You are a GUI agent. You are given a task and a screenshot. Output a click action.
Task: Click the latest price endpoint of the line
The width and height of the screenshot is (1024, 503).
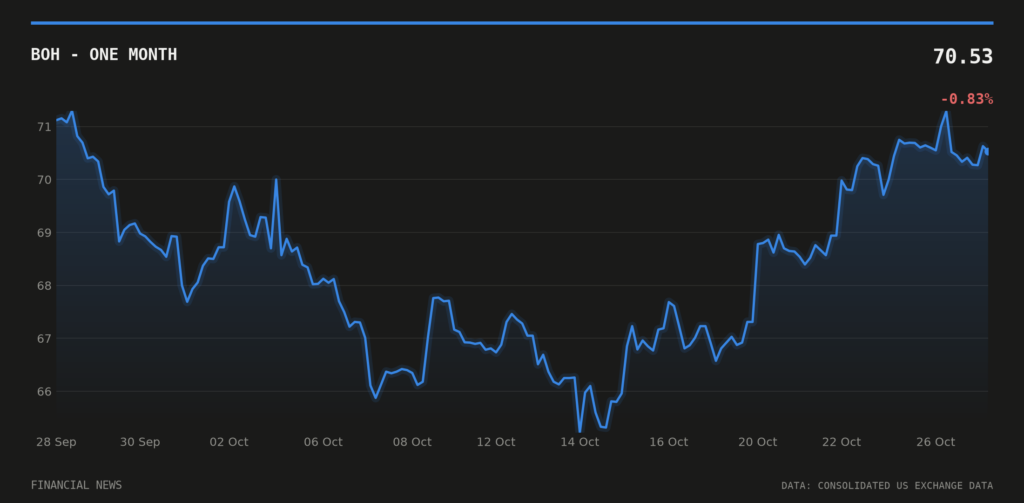[x=987, y=152]
